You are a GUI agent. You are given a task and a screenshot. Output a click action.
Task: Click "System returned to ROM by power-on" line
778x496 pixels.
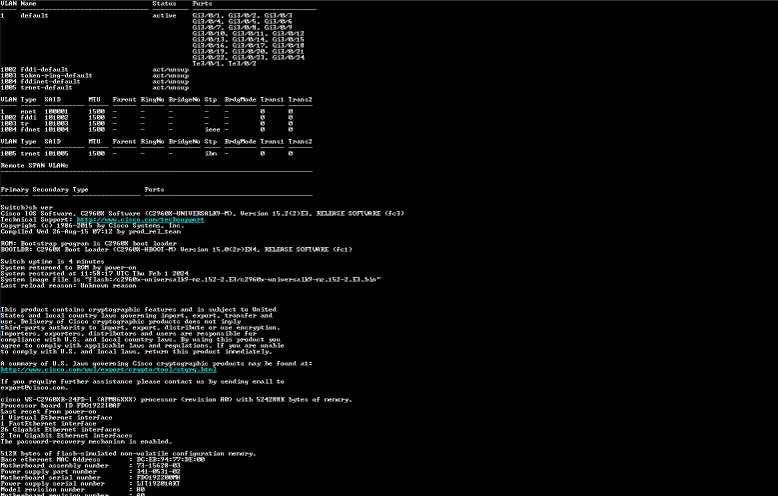pyautogui.click(x=68, y=267)
